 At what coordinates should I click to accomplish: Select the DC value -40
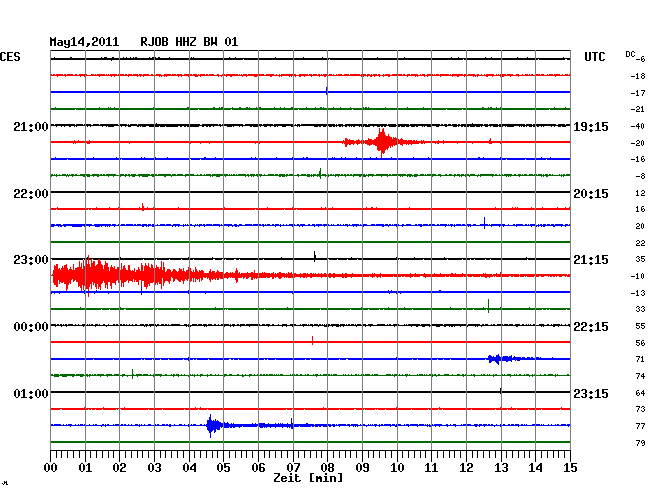click(x=638, y=126)
